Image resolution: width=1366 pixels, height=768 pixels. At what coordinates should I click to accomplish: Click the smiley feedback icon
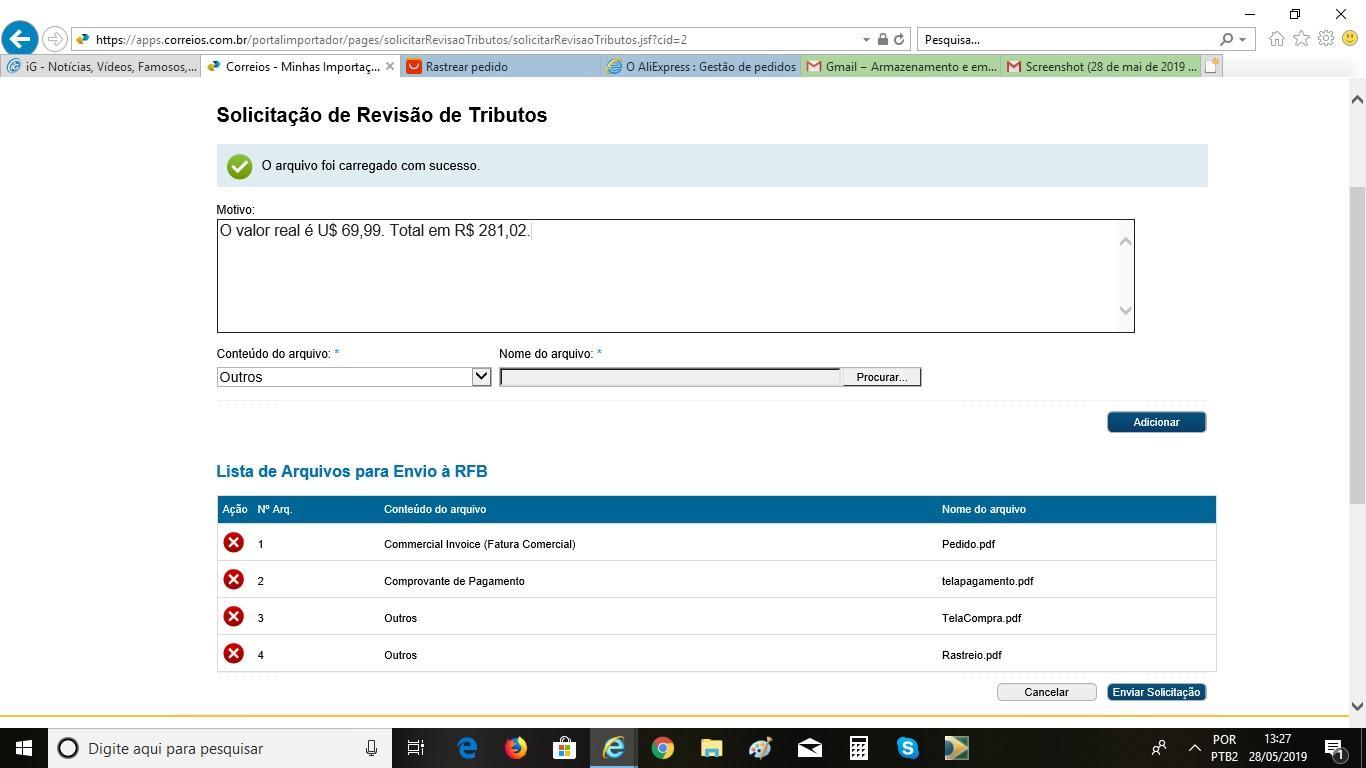tap(1350, 39)
